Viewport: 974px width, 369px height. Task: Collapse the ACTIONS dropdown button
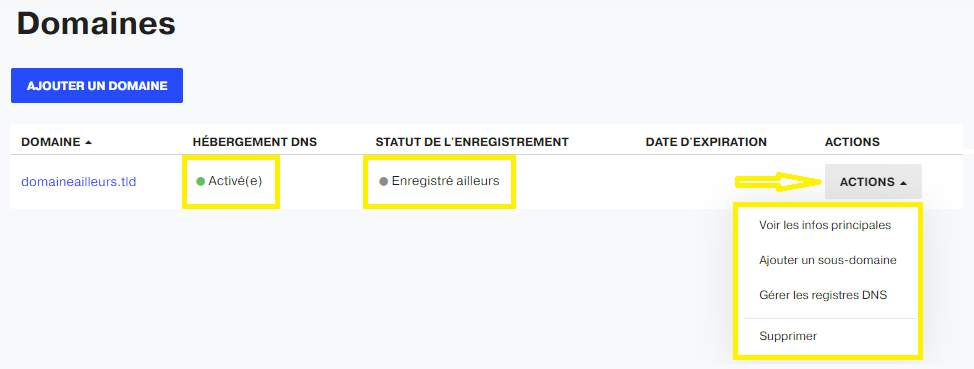coord(873,182)
